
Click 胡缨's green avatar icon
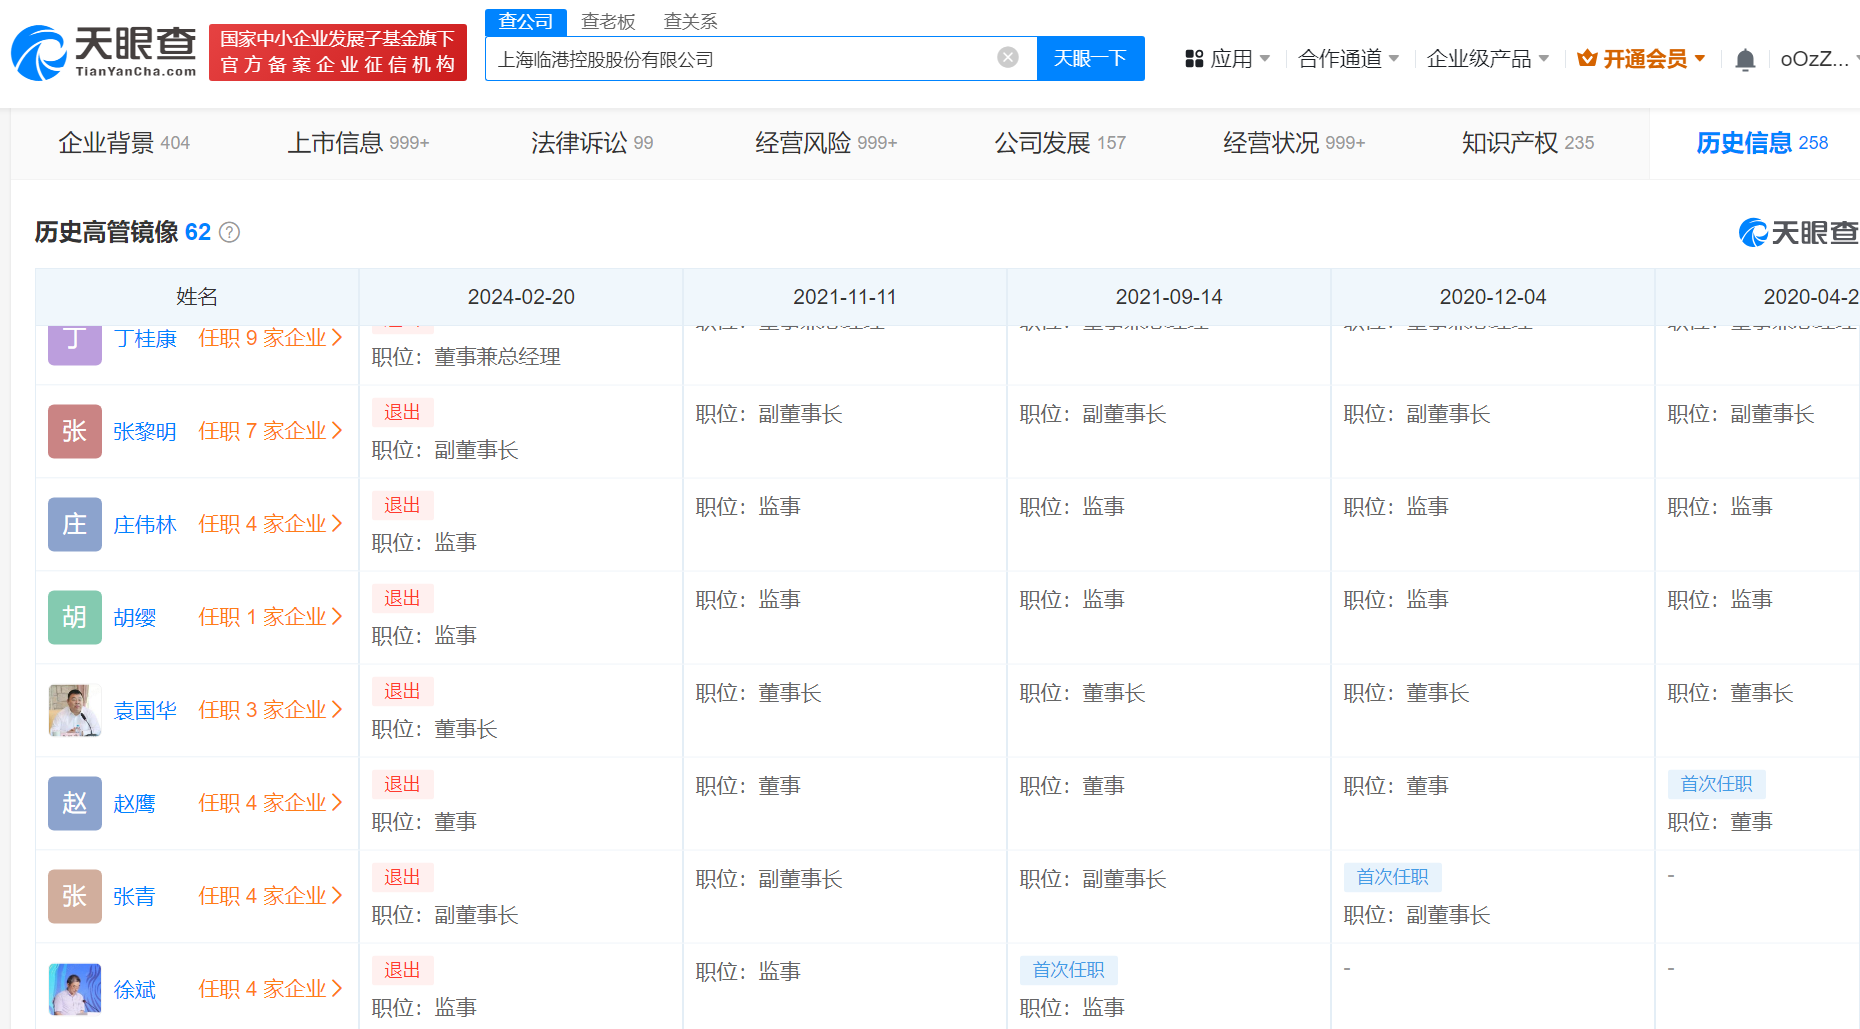(x=75, y=617)
